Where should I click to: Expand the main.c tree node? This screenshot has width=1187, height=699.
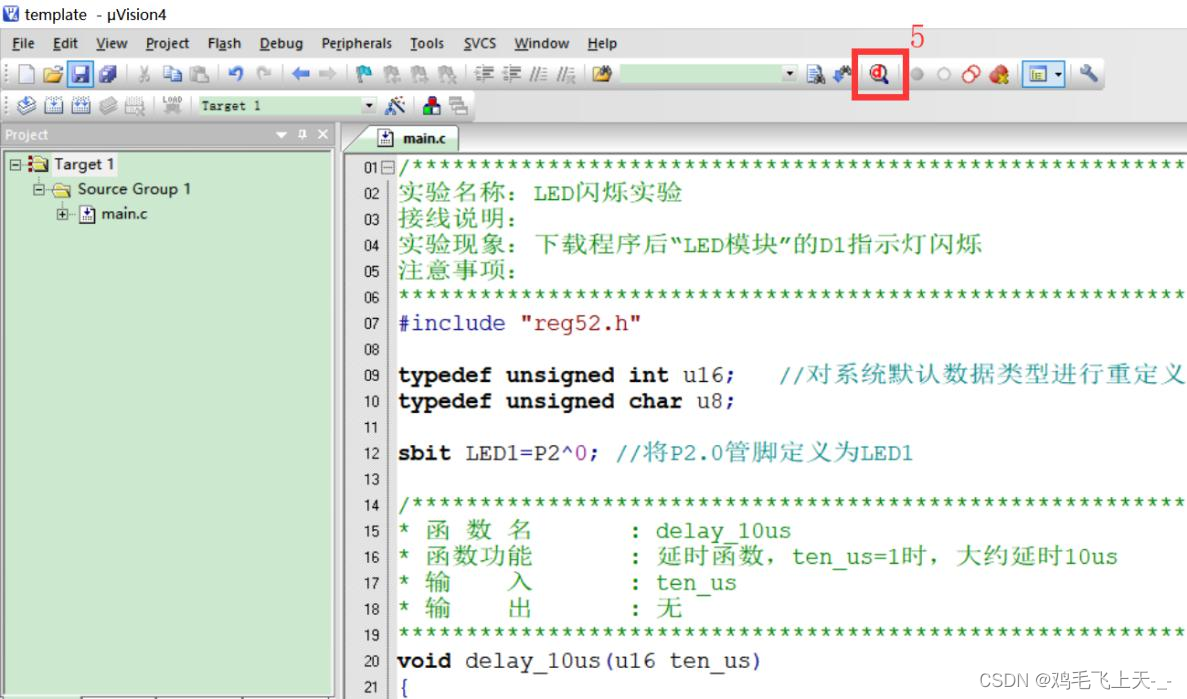tap(62, 214)
